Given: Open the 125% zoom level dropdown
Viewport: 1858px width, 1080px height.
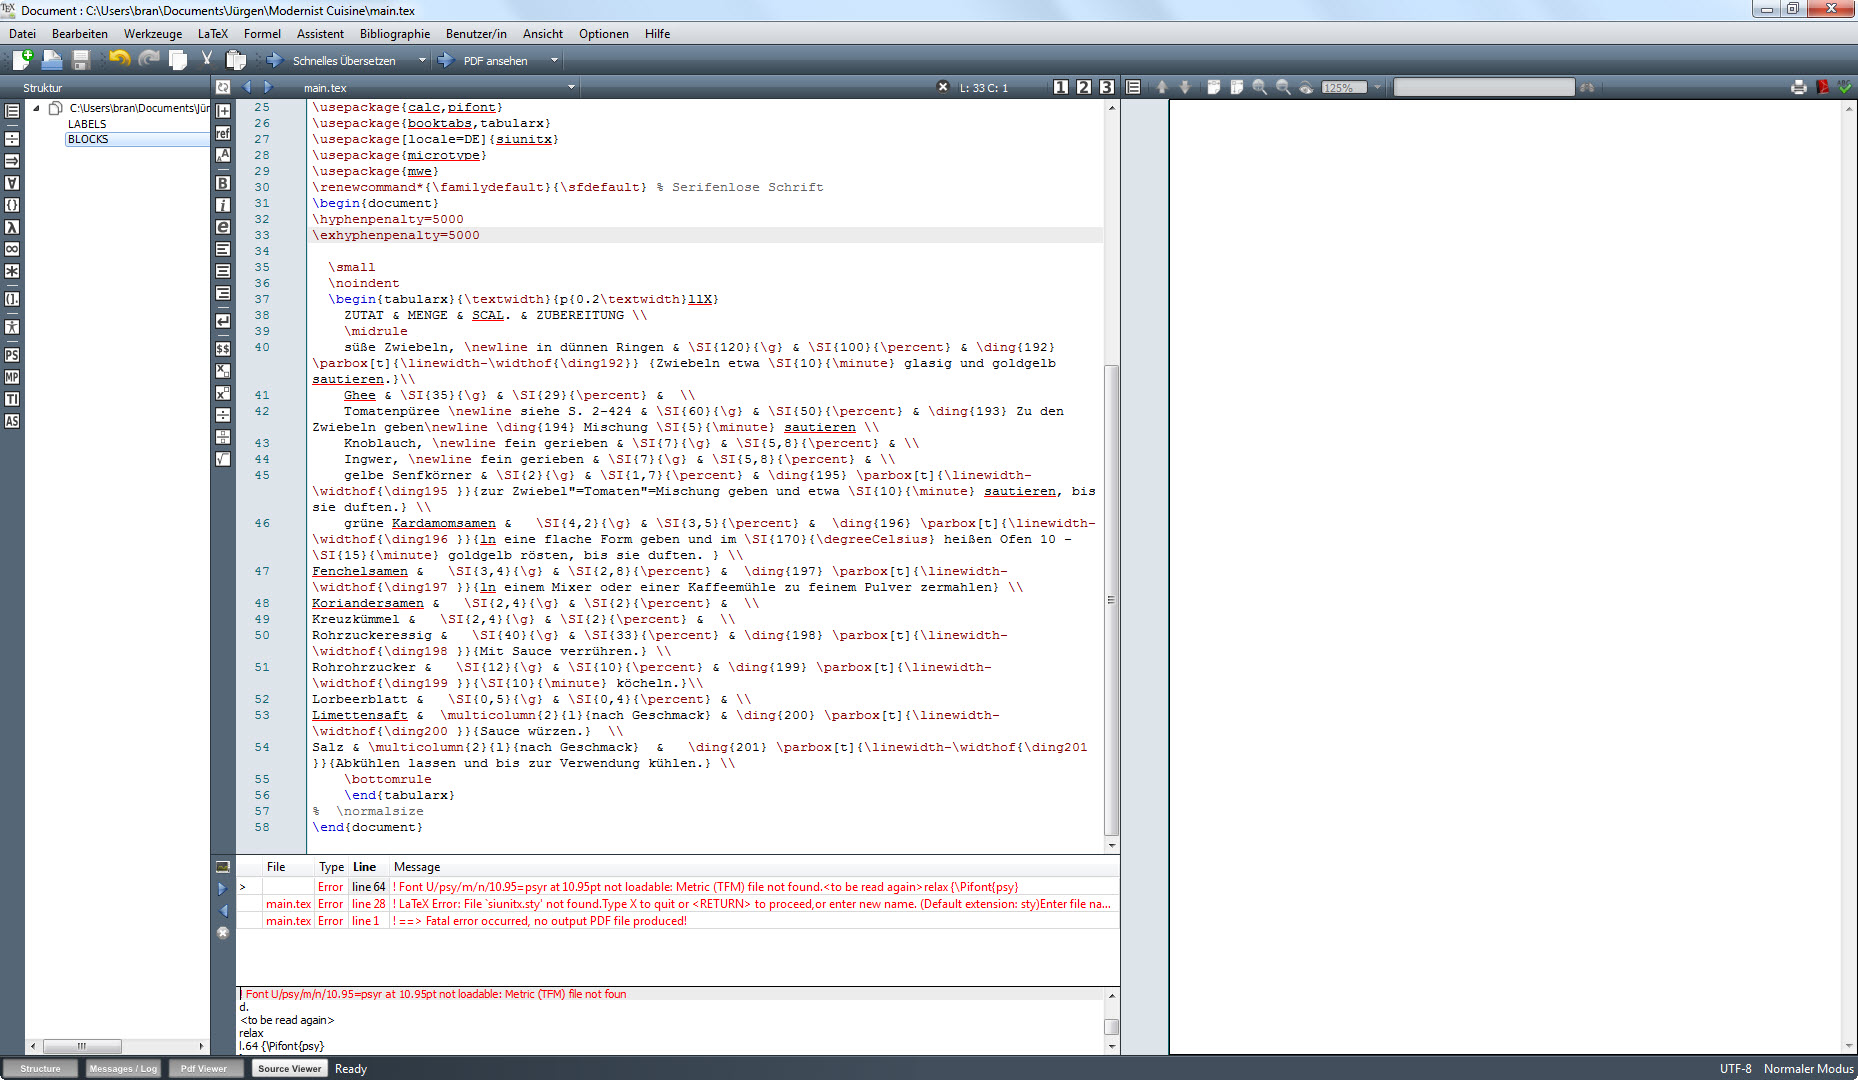Looking at the screenshot, I should [x=1376, y=87].
